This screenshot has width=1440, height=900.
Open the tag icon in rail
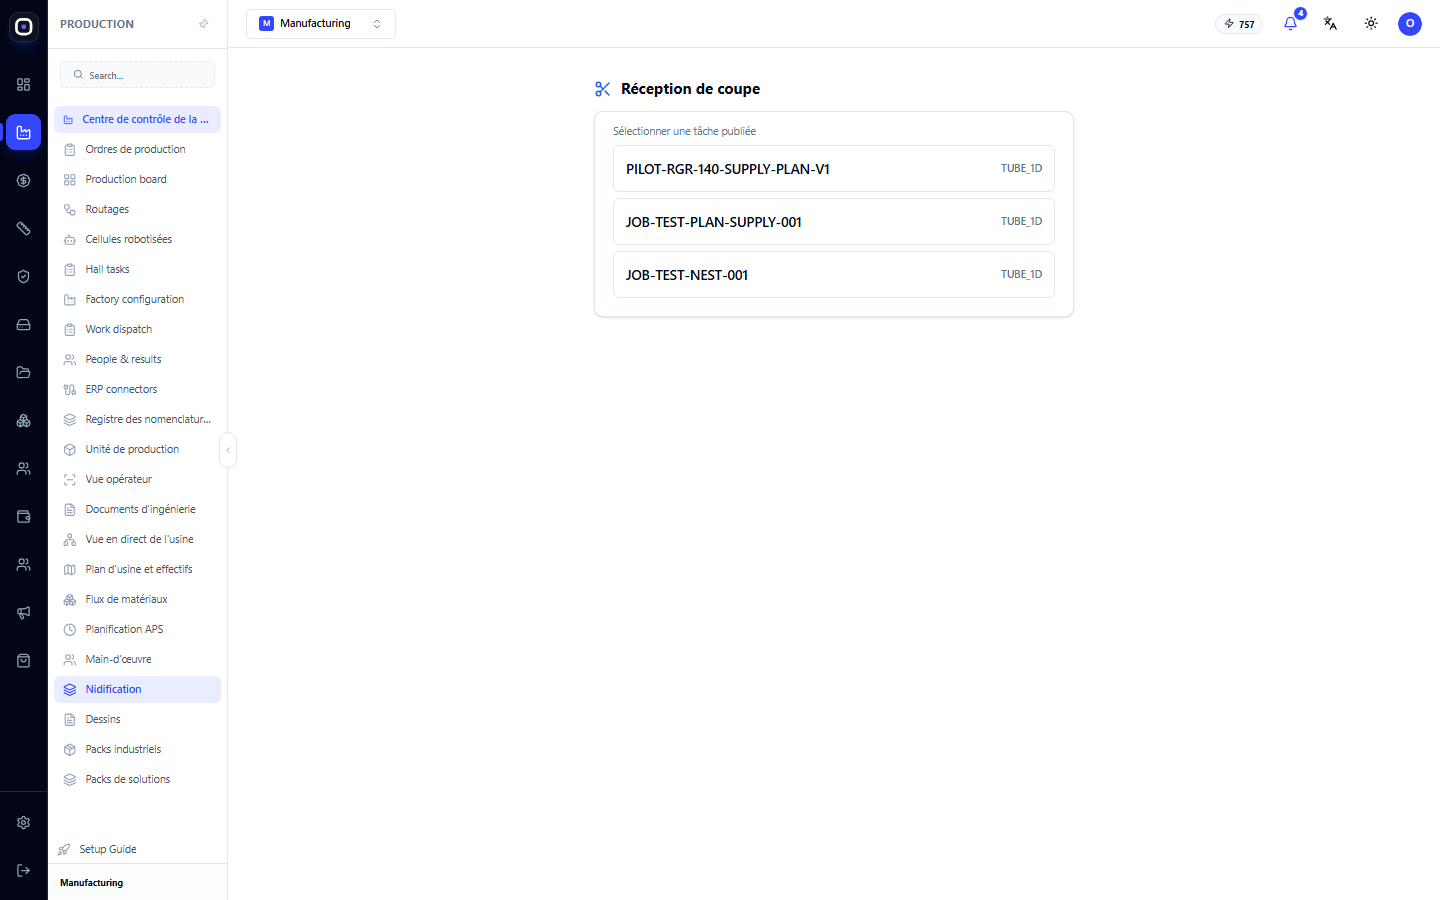click(x=24, y=228)
